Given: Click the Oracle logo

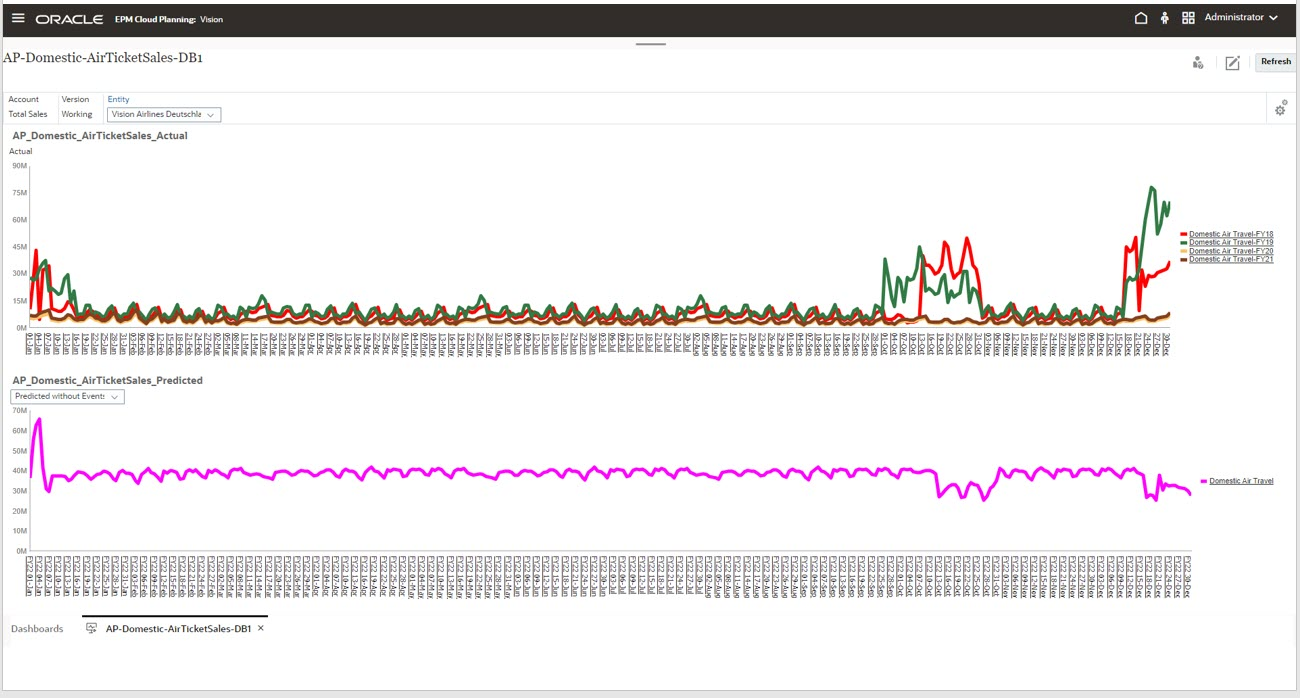Looking at the screenshot, I should click(x=70, y=17).
